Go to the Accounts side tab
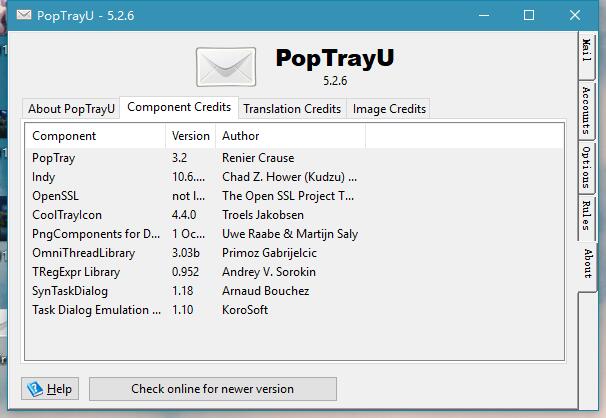This screenshot has height=418, width=606. tap(587, 109)
